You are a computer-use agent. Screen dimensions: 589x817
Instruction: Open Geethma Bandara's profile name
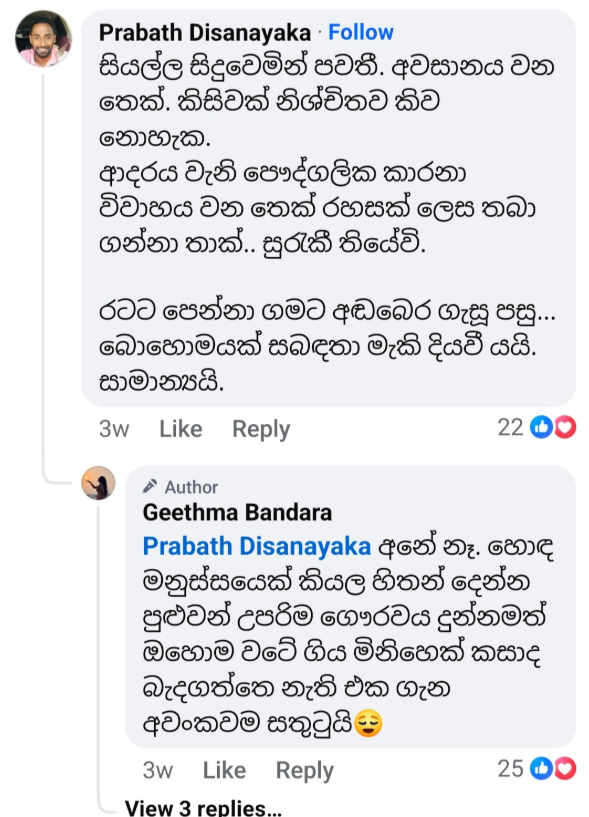pos(237,512)
